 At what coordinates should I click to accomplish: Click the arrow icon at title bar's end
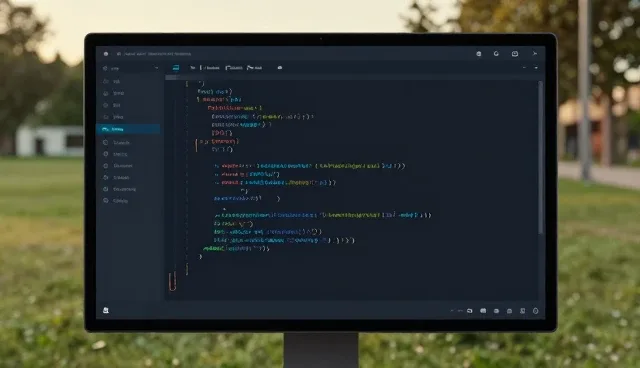click(534, 53)
